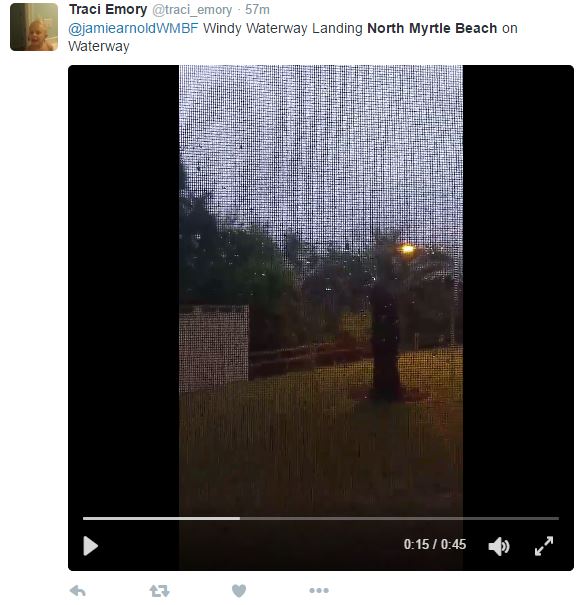Select the bold North Myrtle Beach text
The image size is (586, 605).
pos(432,28)
